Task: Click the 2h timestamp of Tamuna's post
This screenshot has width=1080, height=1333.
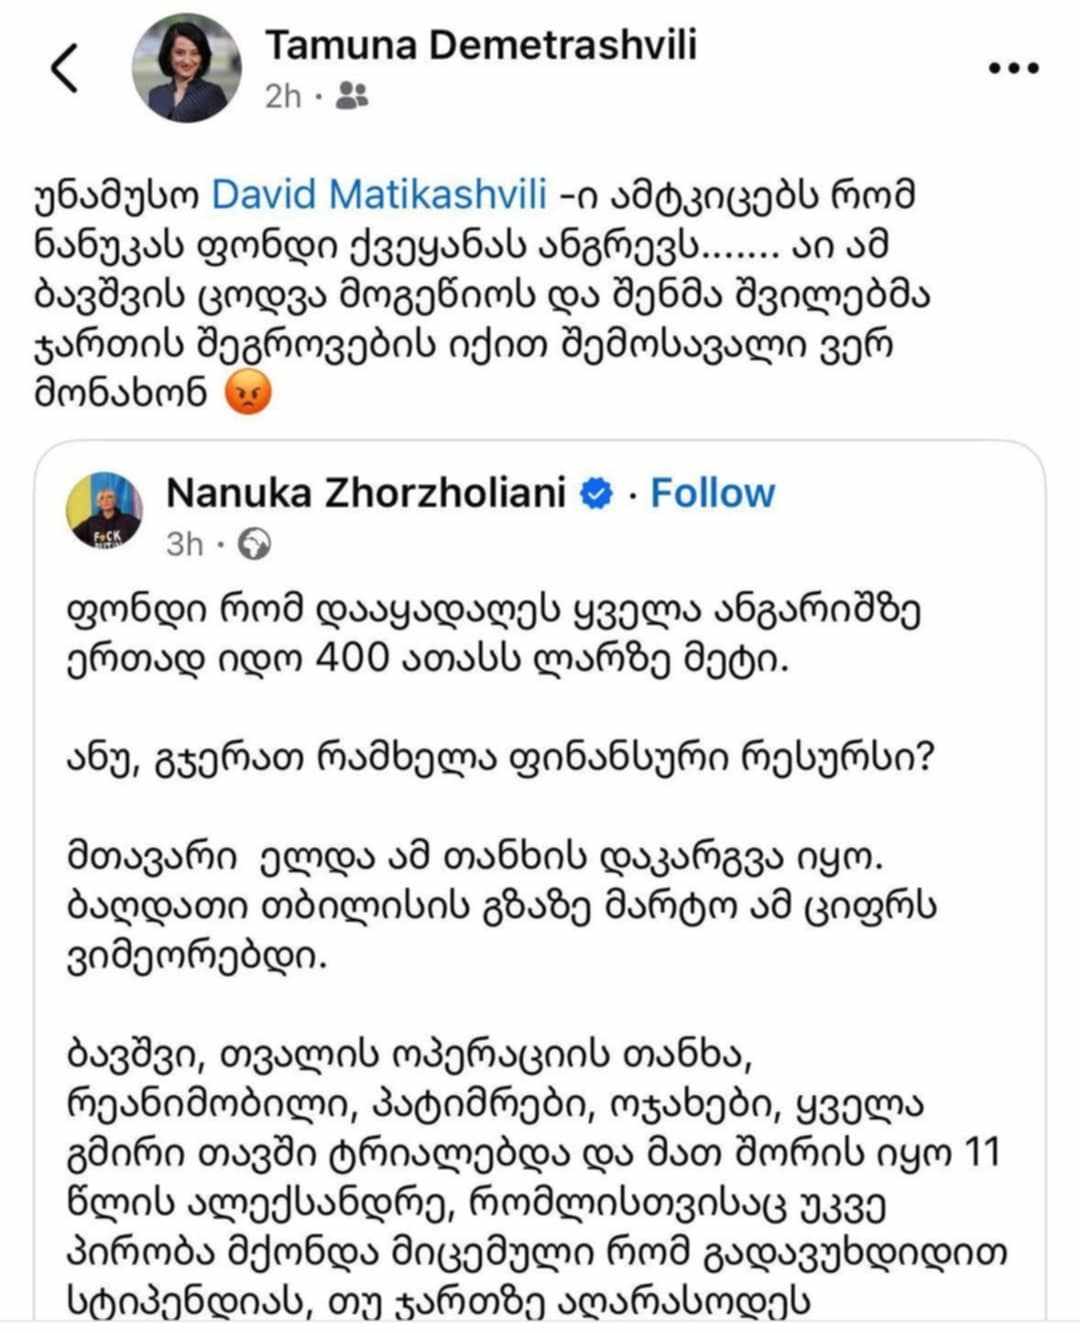Action: 283,96
